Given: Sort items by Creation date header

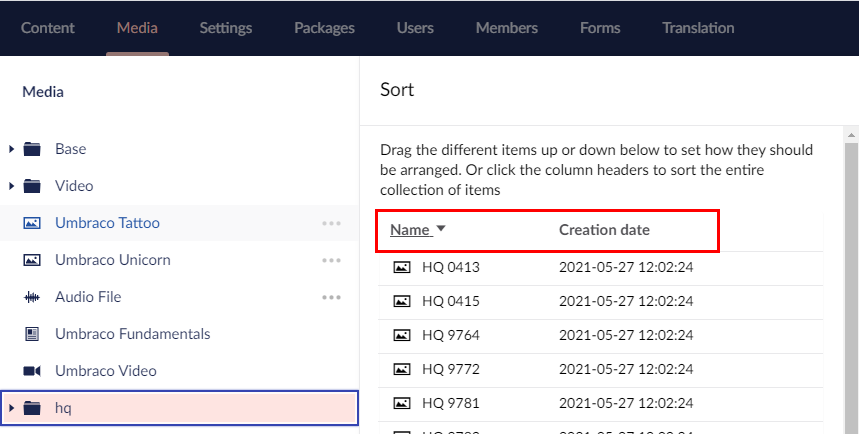Looking at the screenshot, I should coord(604,230).
